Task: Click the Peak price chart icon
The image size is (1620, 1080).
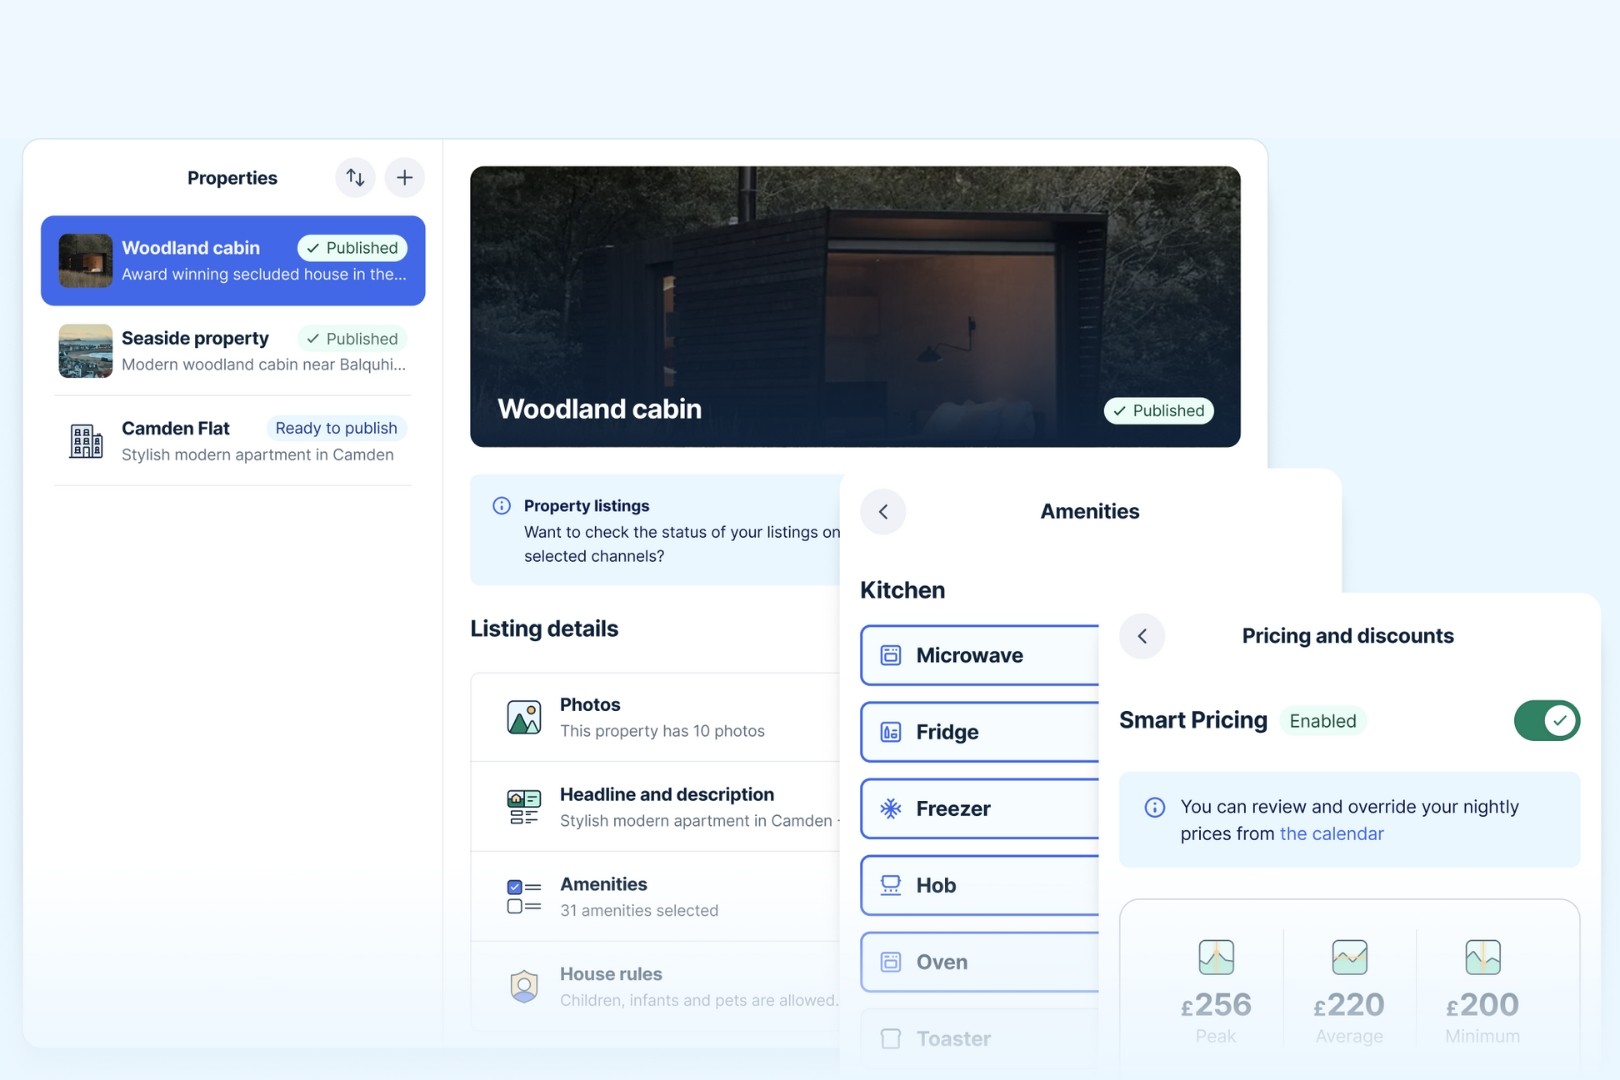Action: click(x=1216, y=957)
